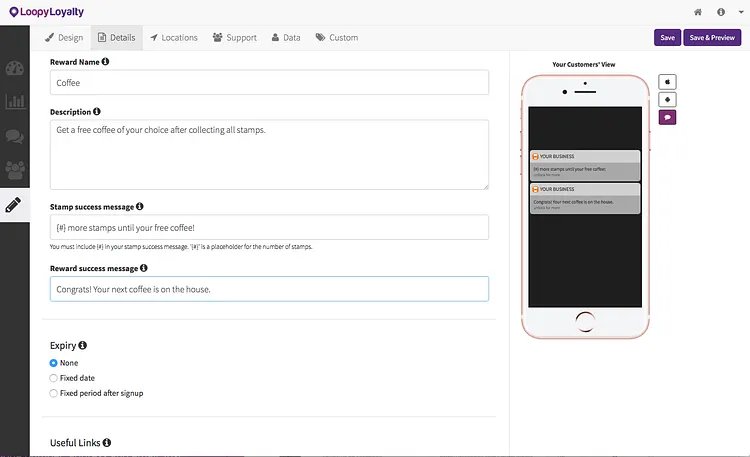Focus the Reward Name field containing Coffee
This screenshot has height=457, width=750.
[x=269, y=82]
